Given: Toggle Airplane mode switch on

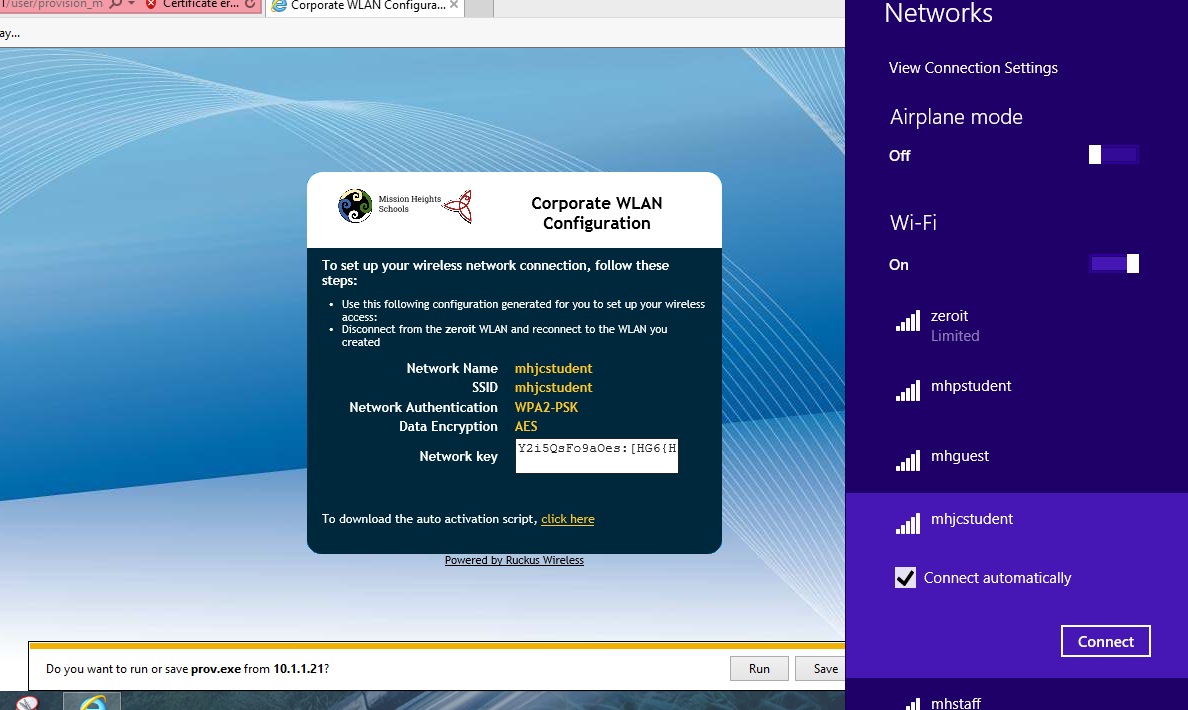Looking at the screenshot, I should point(1114,155).
